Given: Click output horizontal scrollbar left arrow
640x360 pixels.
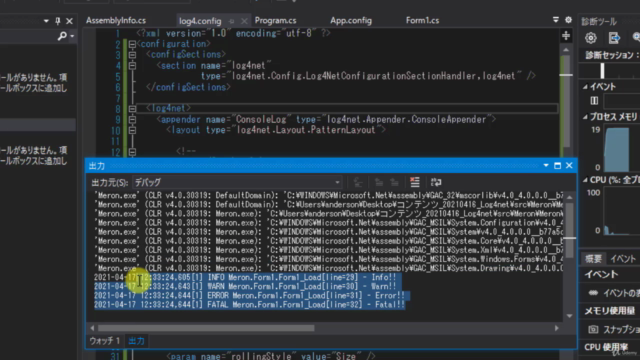Looking at the screenshot, I should click(92, 328).
